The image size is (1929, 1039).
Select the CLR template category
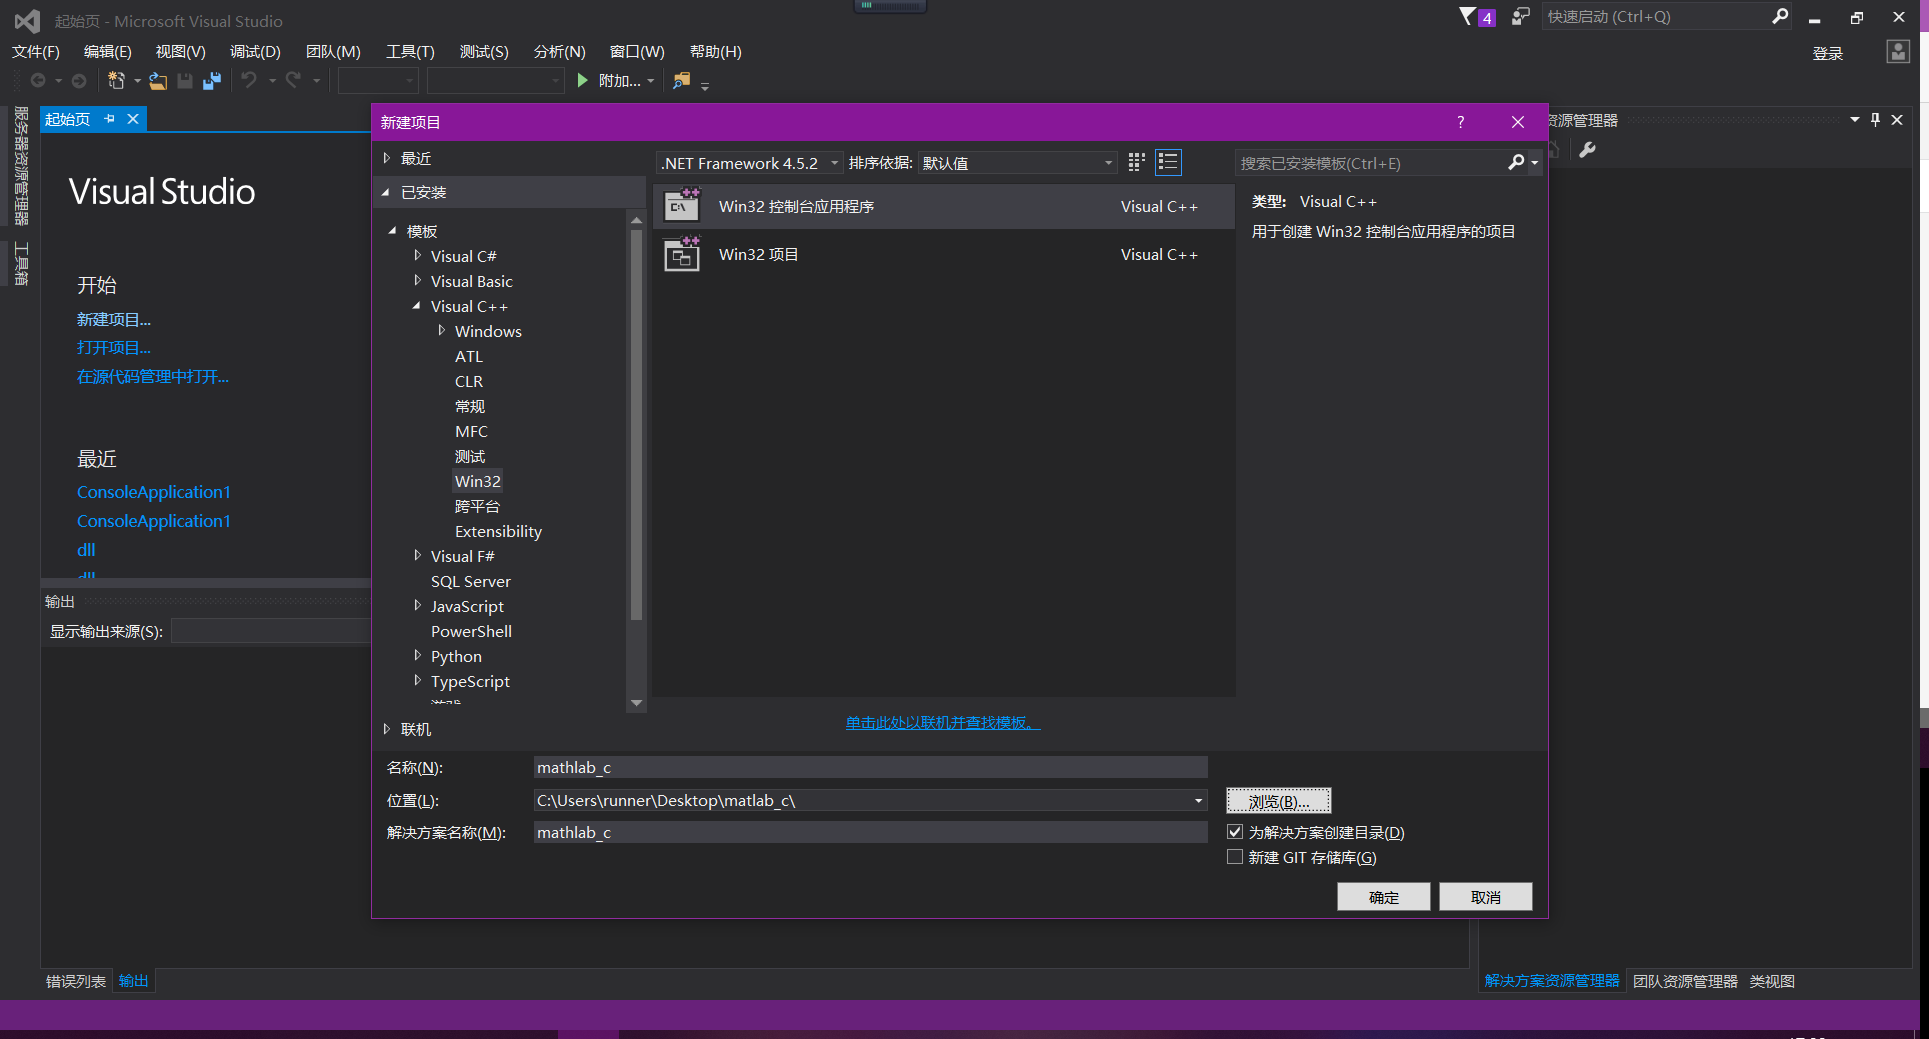pos(469,381)
